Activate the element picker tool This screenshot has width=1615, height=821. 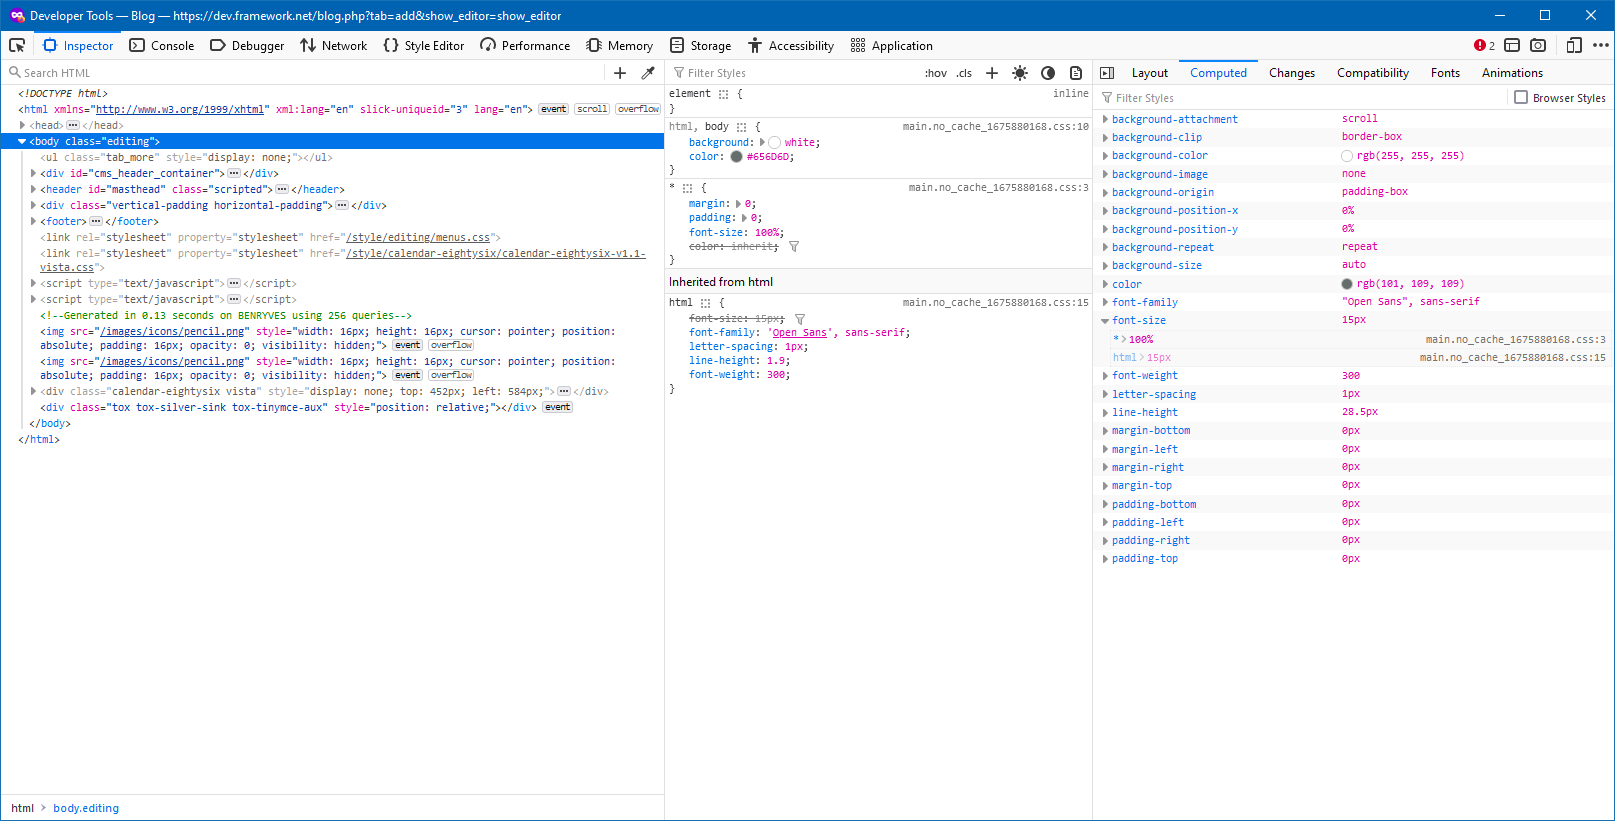(x=17, y=45)
